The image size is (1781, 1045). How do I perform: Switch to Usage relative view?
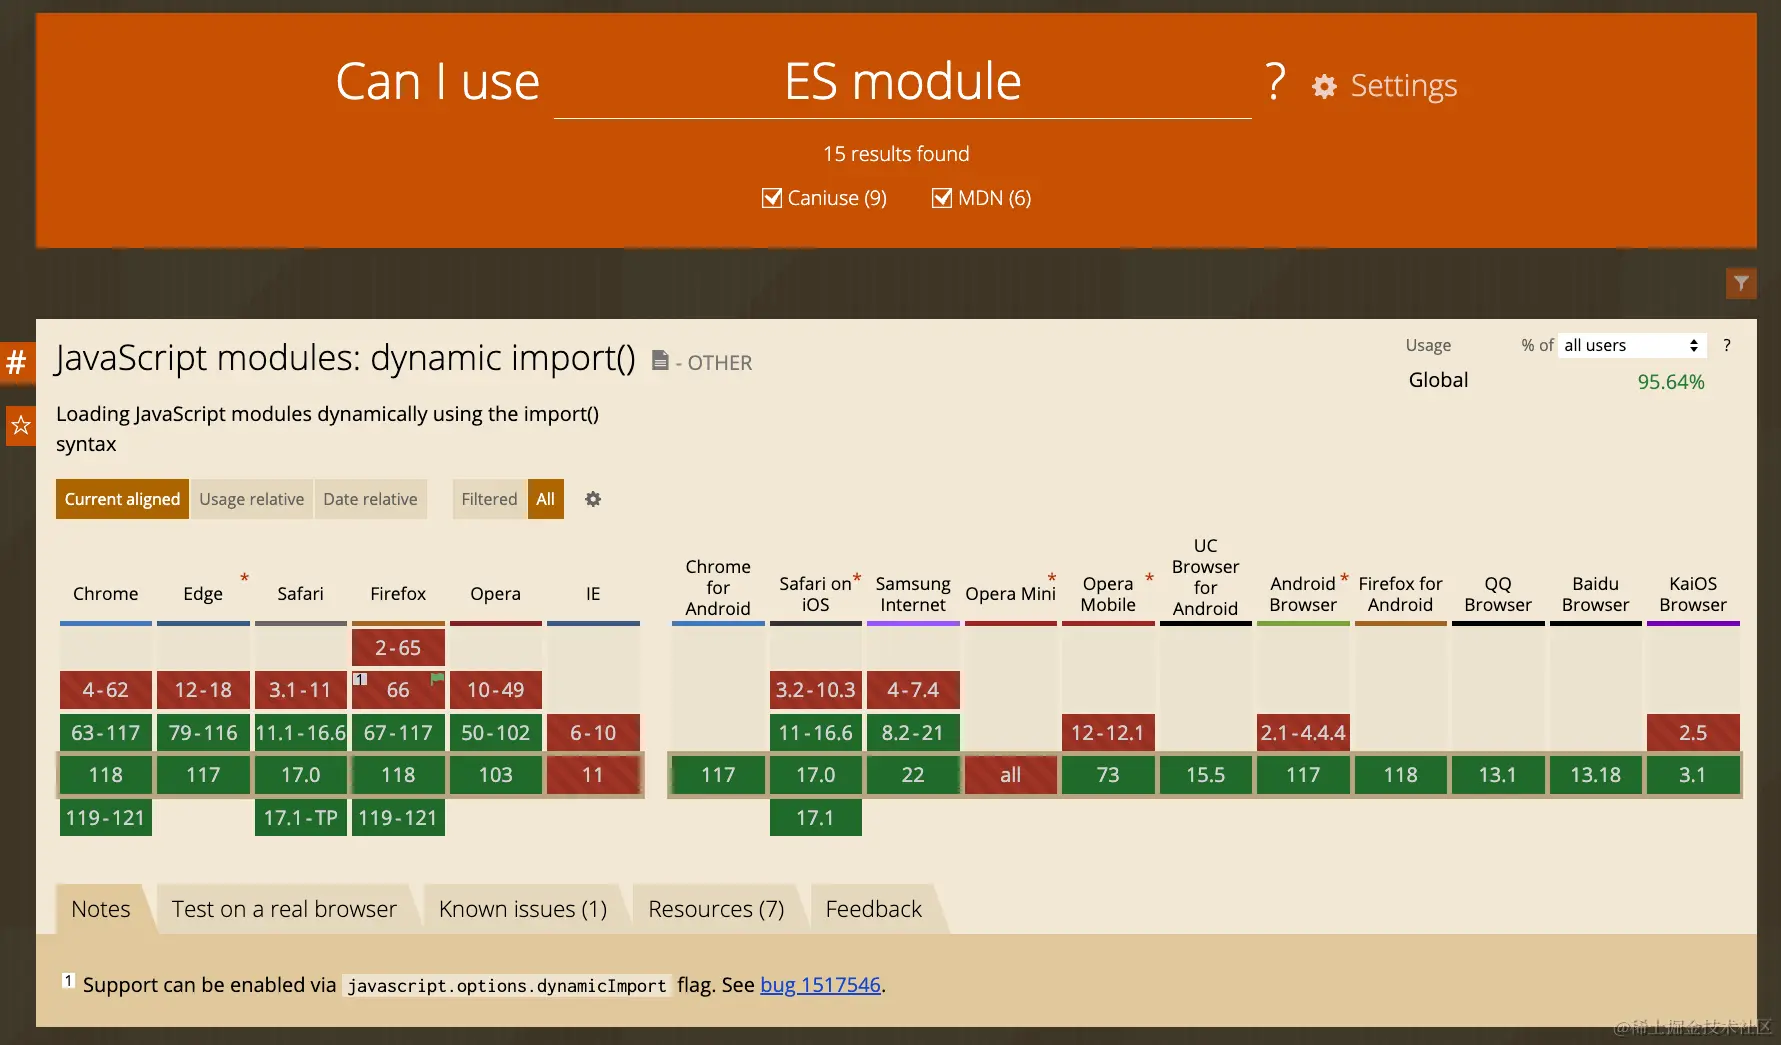pyautogui.click(x=251, y=499)
